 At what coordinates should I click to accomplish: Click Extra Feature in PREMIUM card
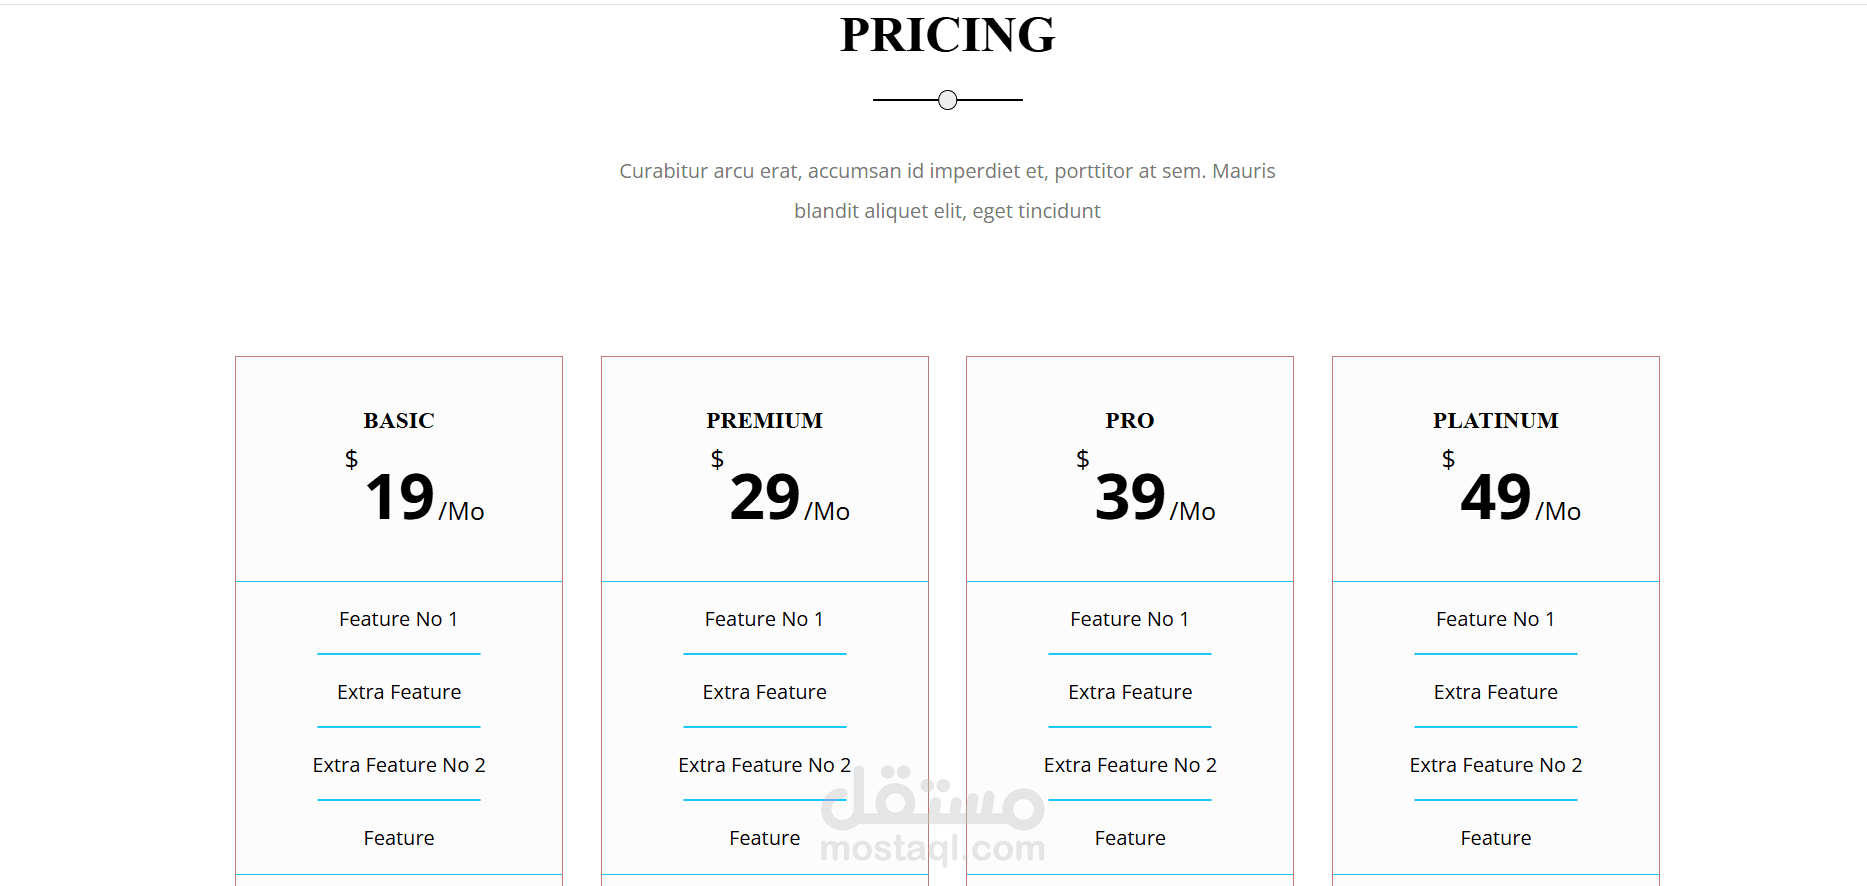pyautogui.click(x=765, y=692)
